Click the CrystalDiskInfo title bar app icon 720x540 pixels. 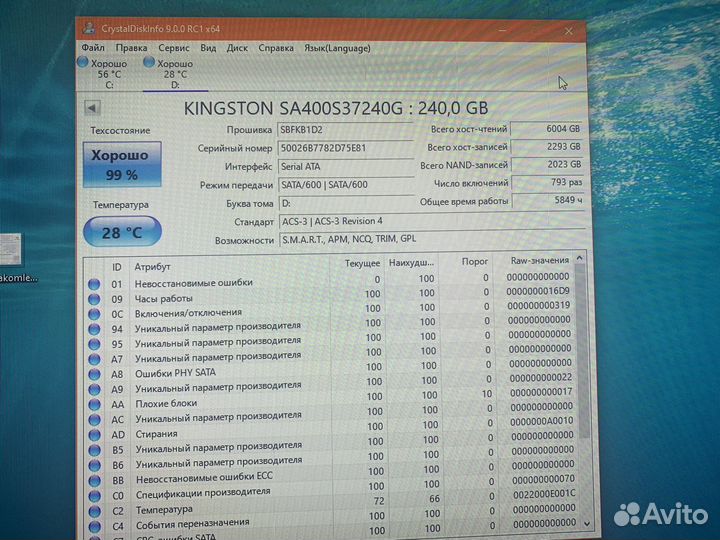89,28
